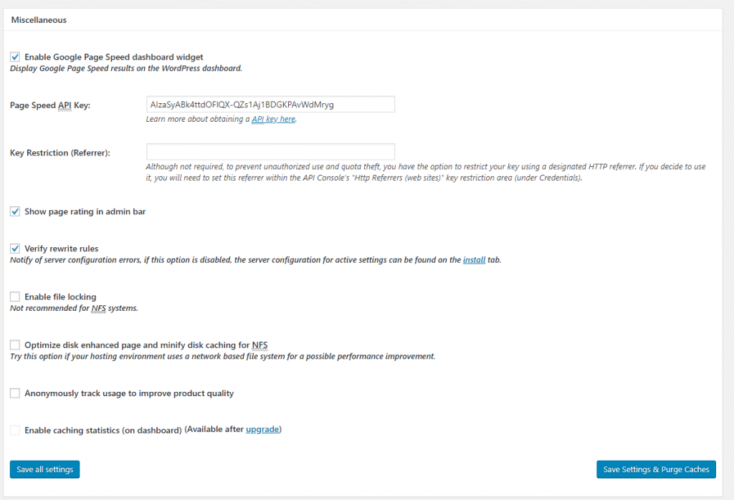The image size is (734, 500).
Task: Click the 'Display Google Page Speed results' description
Action: (126, 69)
